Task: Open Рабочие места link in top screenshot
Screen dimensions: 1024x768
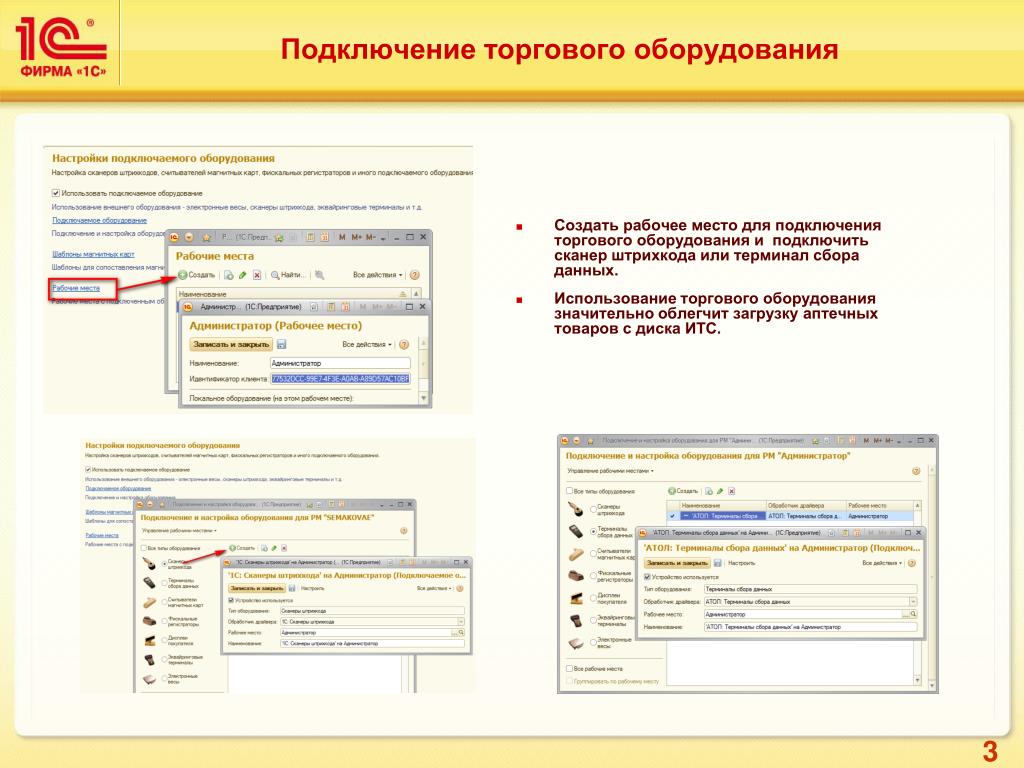Action: point(76,288)
